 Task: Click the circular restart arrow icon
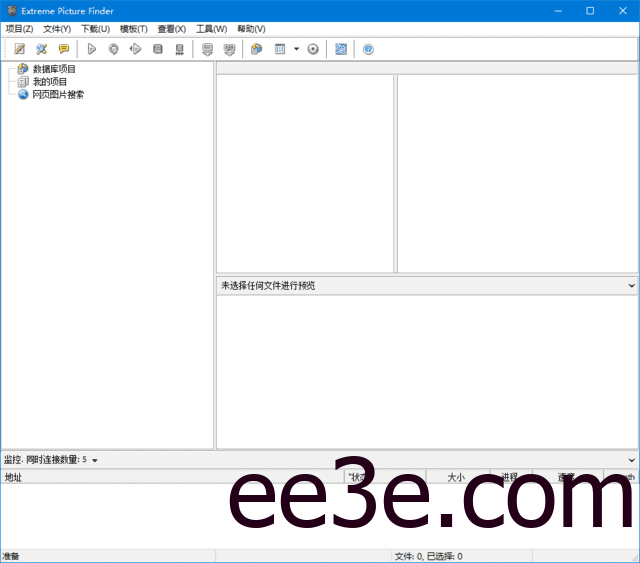click(x=113, y=49)
